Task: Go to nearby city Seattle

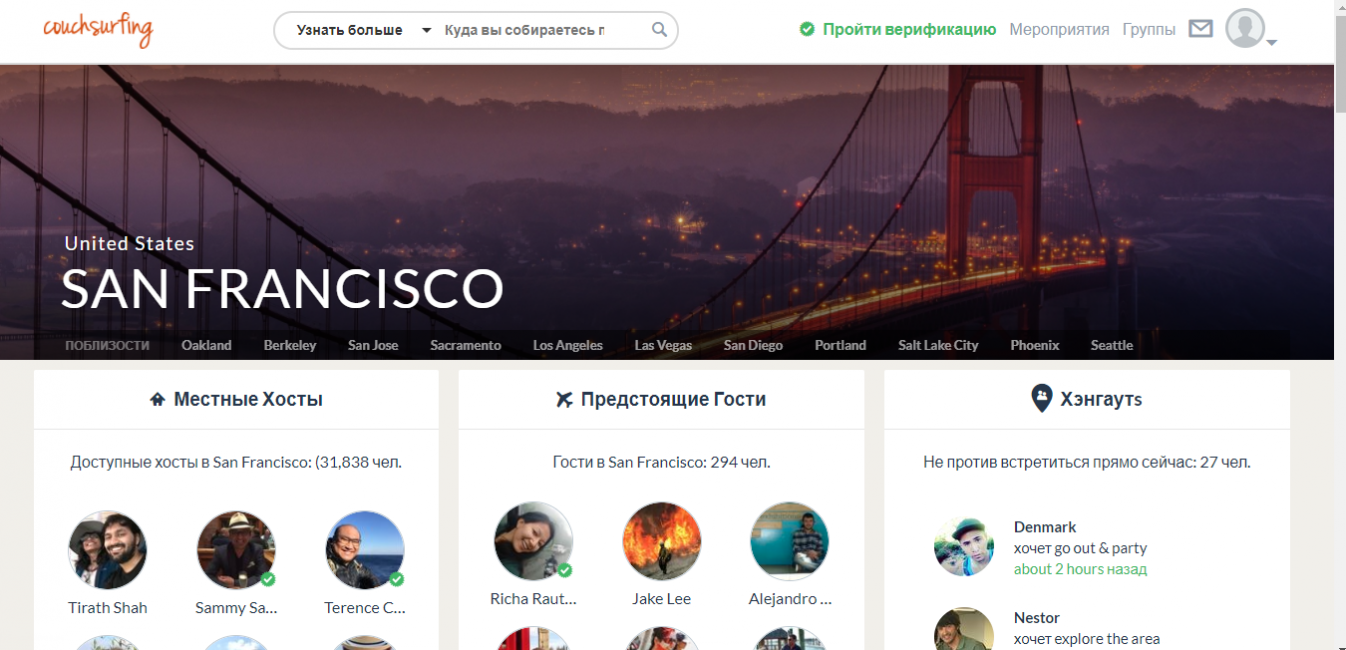Action: (x=1111, y=345)
